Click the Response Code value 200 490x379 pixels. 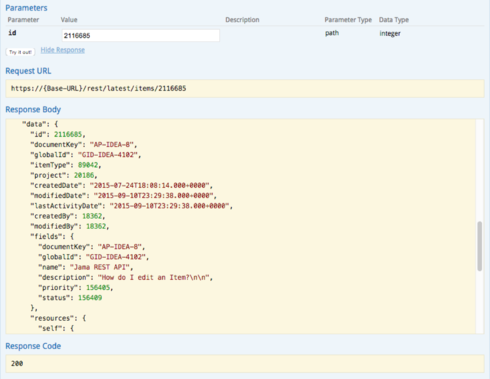click(17, 363)
